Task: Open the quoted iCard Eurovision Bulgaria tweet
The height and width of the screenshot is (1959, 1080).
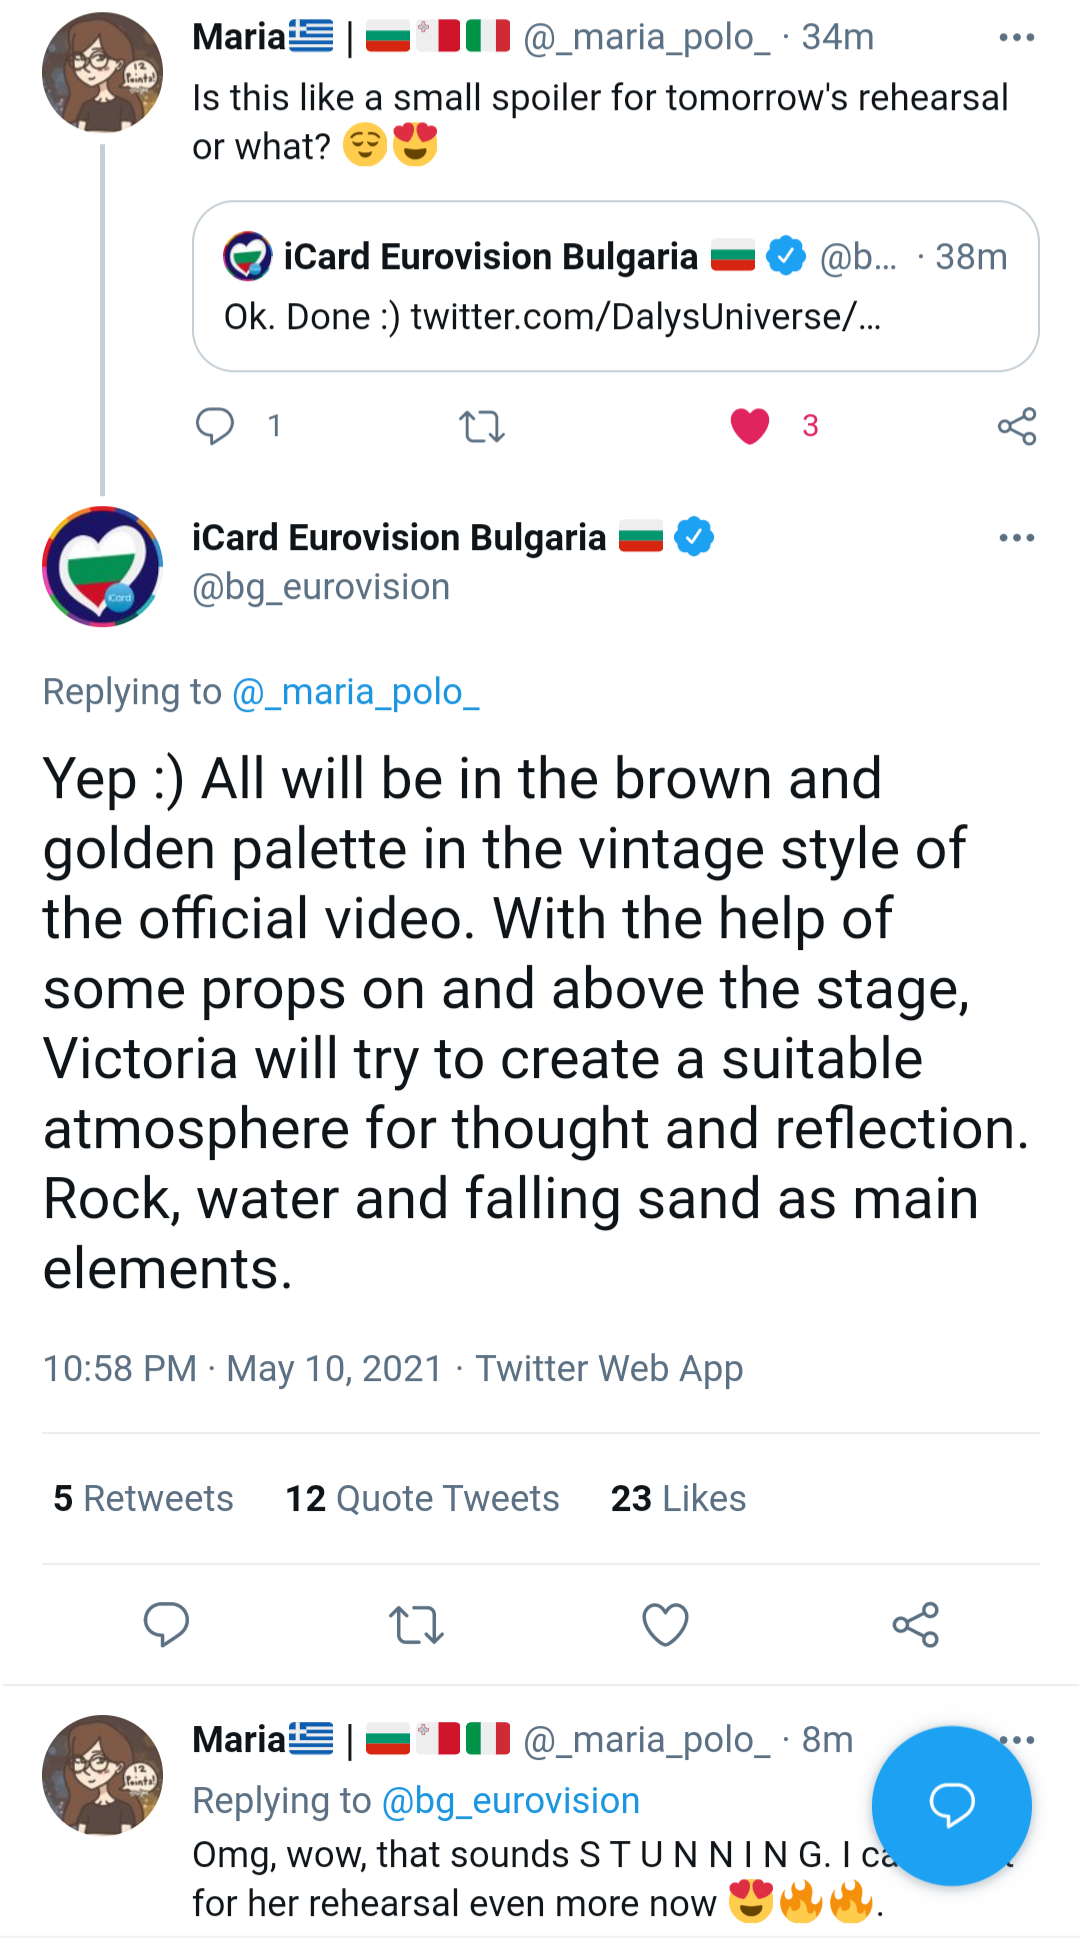Action: point(615,287)
